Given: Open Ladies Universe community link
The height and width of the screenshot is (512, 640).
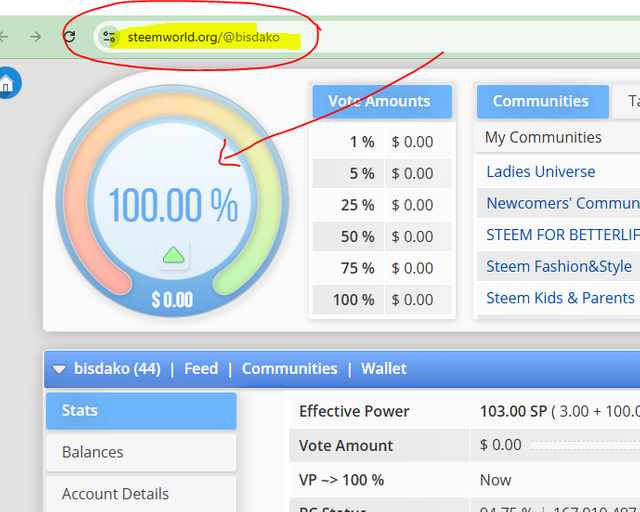Looking at the screenshot, I should (540, 171).
